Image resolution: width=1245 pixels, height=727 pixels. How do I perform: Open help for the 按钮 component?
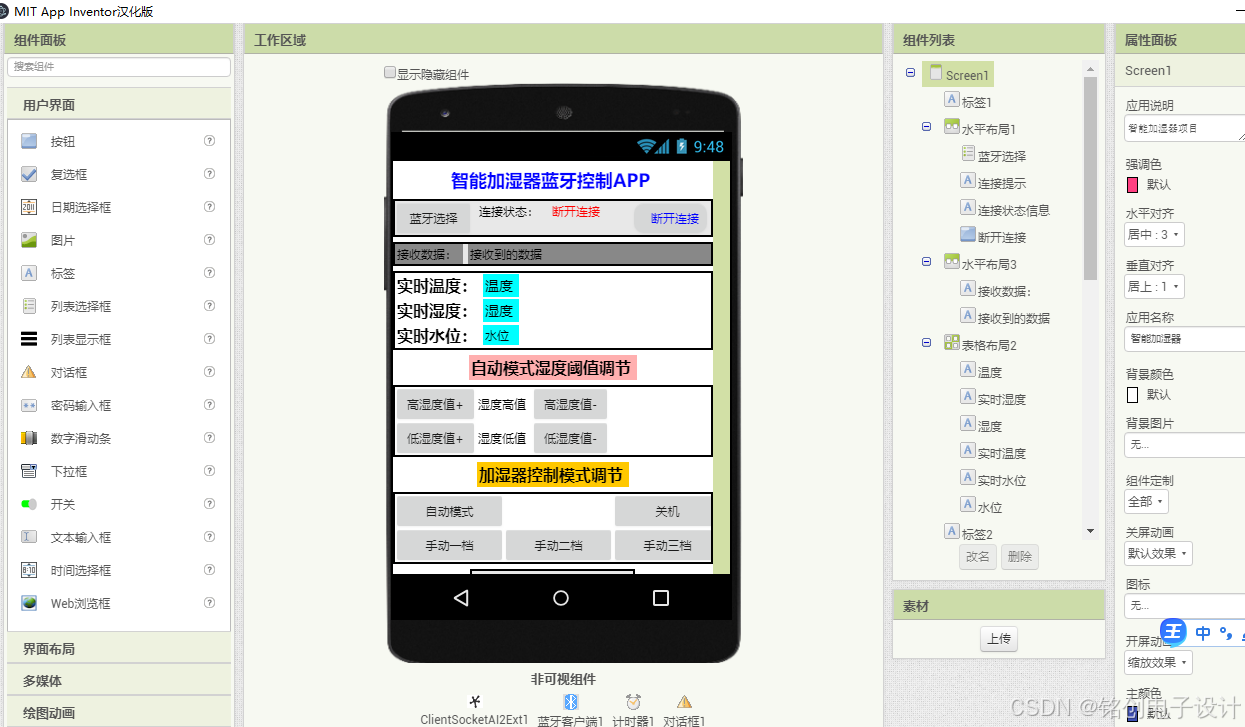click(209, 141)
